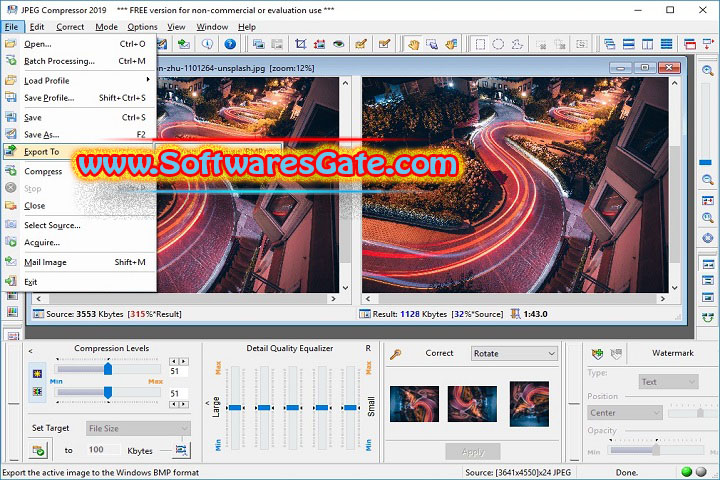The width and height of the screenshot is (720, 480).
Task: Select the Crop tool in toolbar
Action: coord(301,44)
